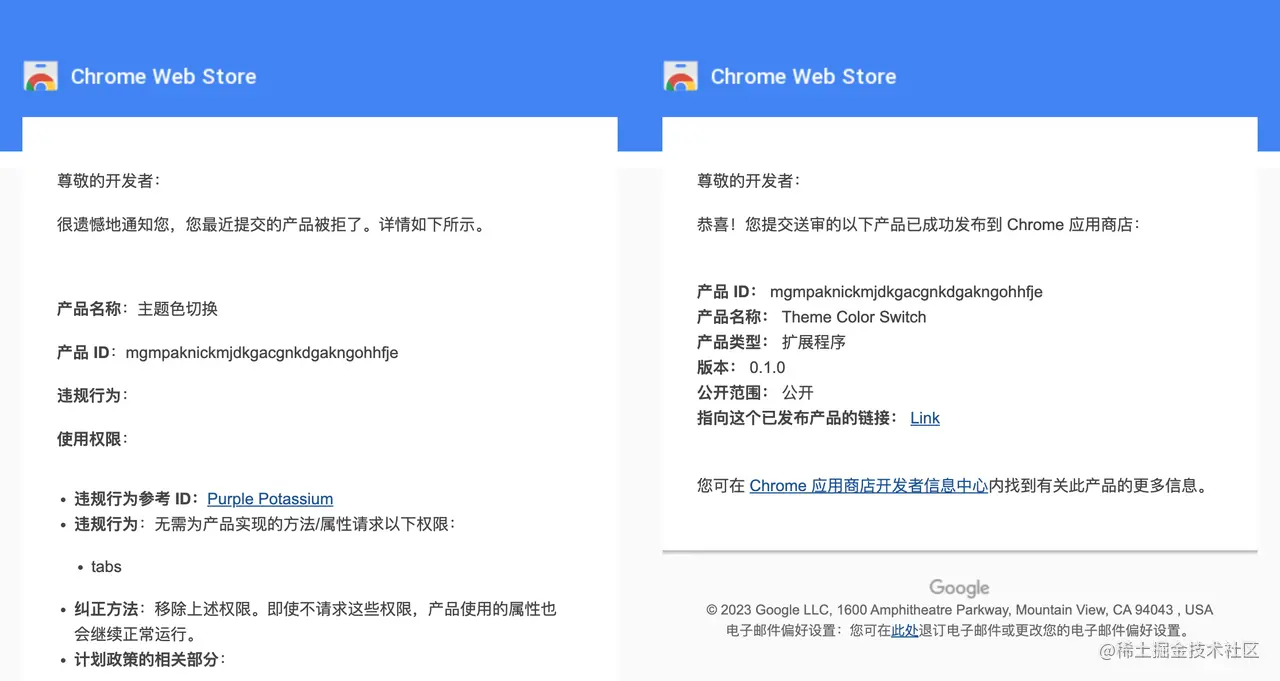Open the Chrome 应用商店开发者信息中心 link

[868, 485]
